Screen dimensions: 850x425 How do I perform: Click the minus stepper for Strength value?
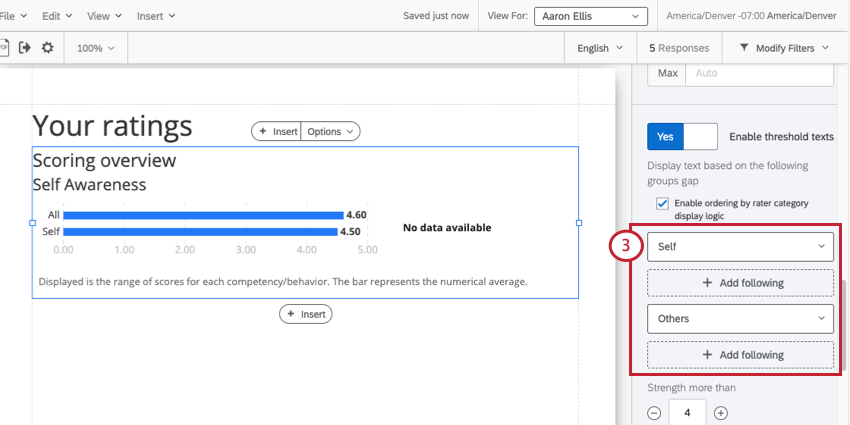(654, 413)
